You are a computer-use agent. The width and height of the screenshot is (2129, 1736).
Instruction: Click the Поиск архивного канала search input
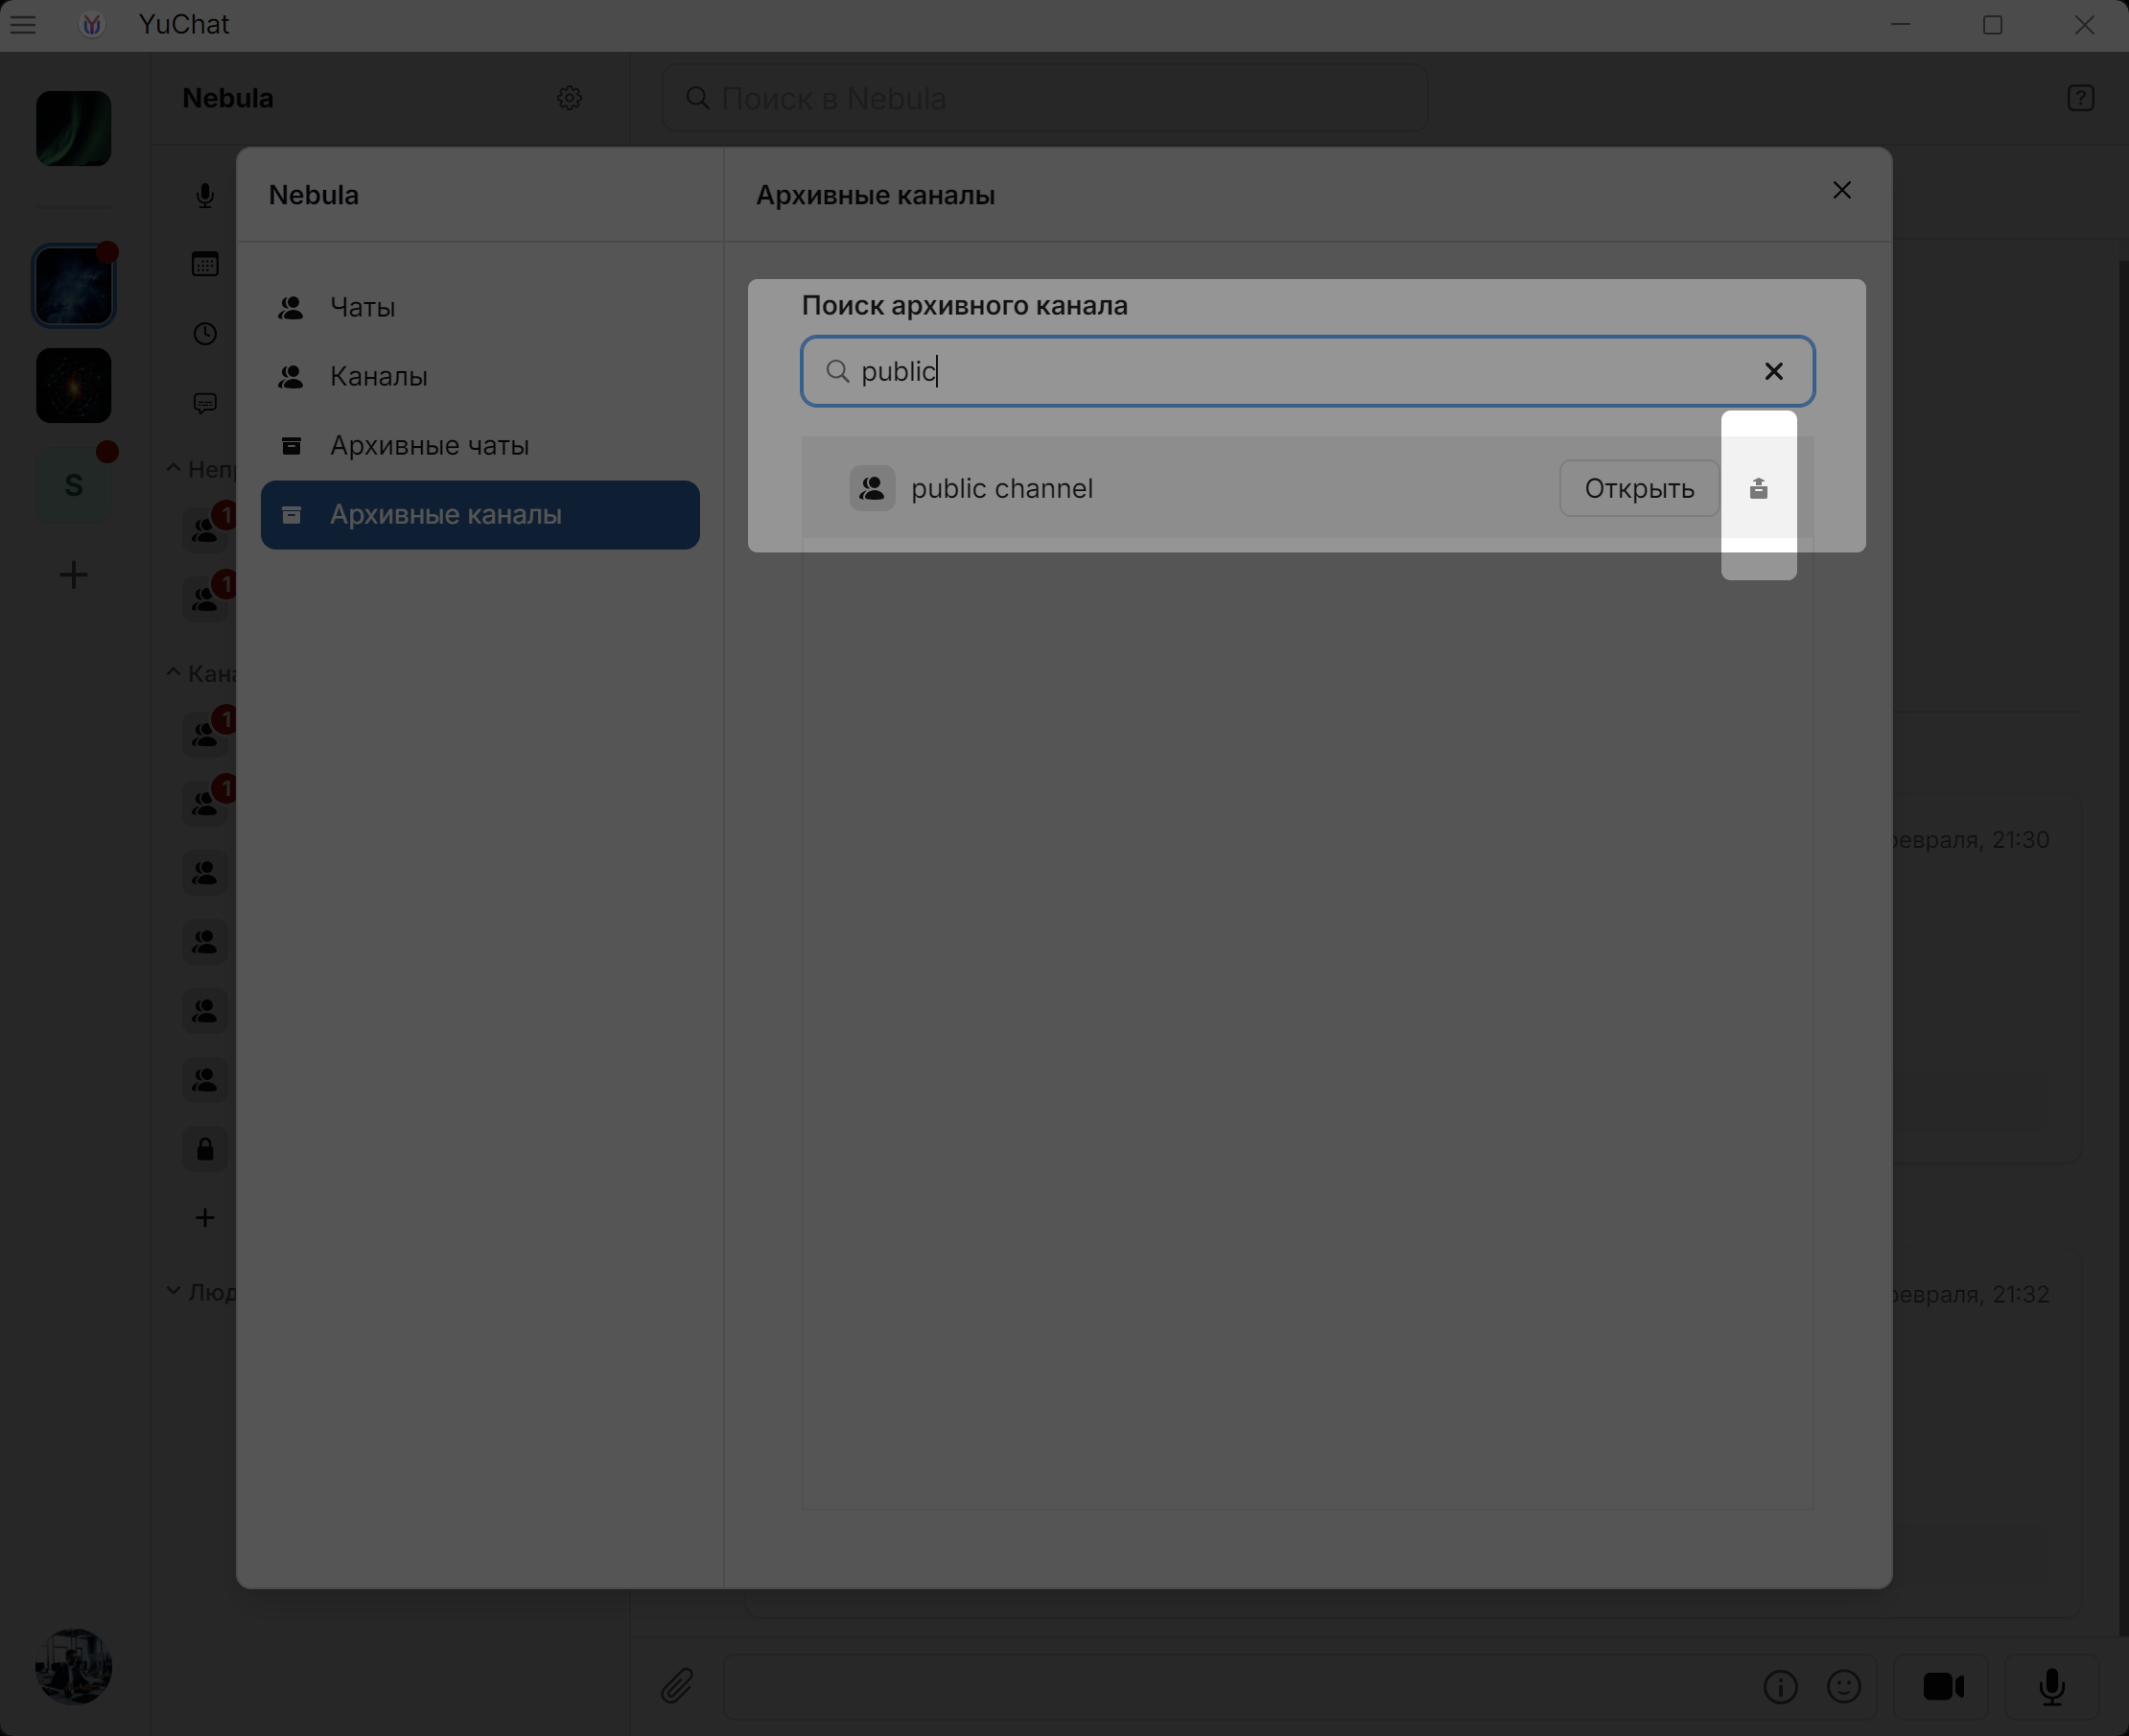1307,372
